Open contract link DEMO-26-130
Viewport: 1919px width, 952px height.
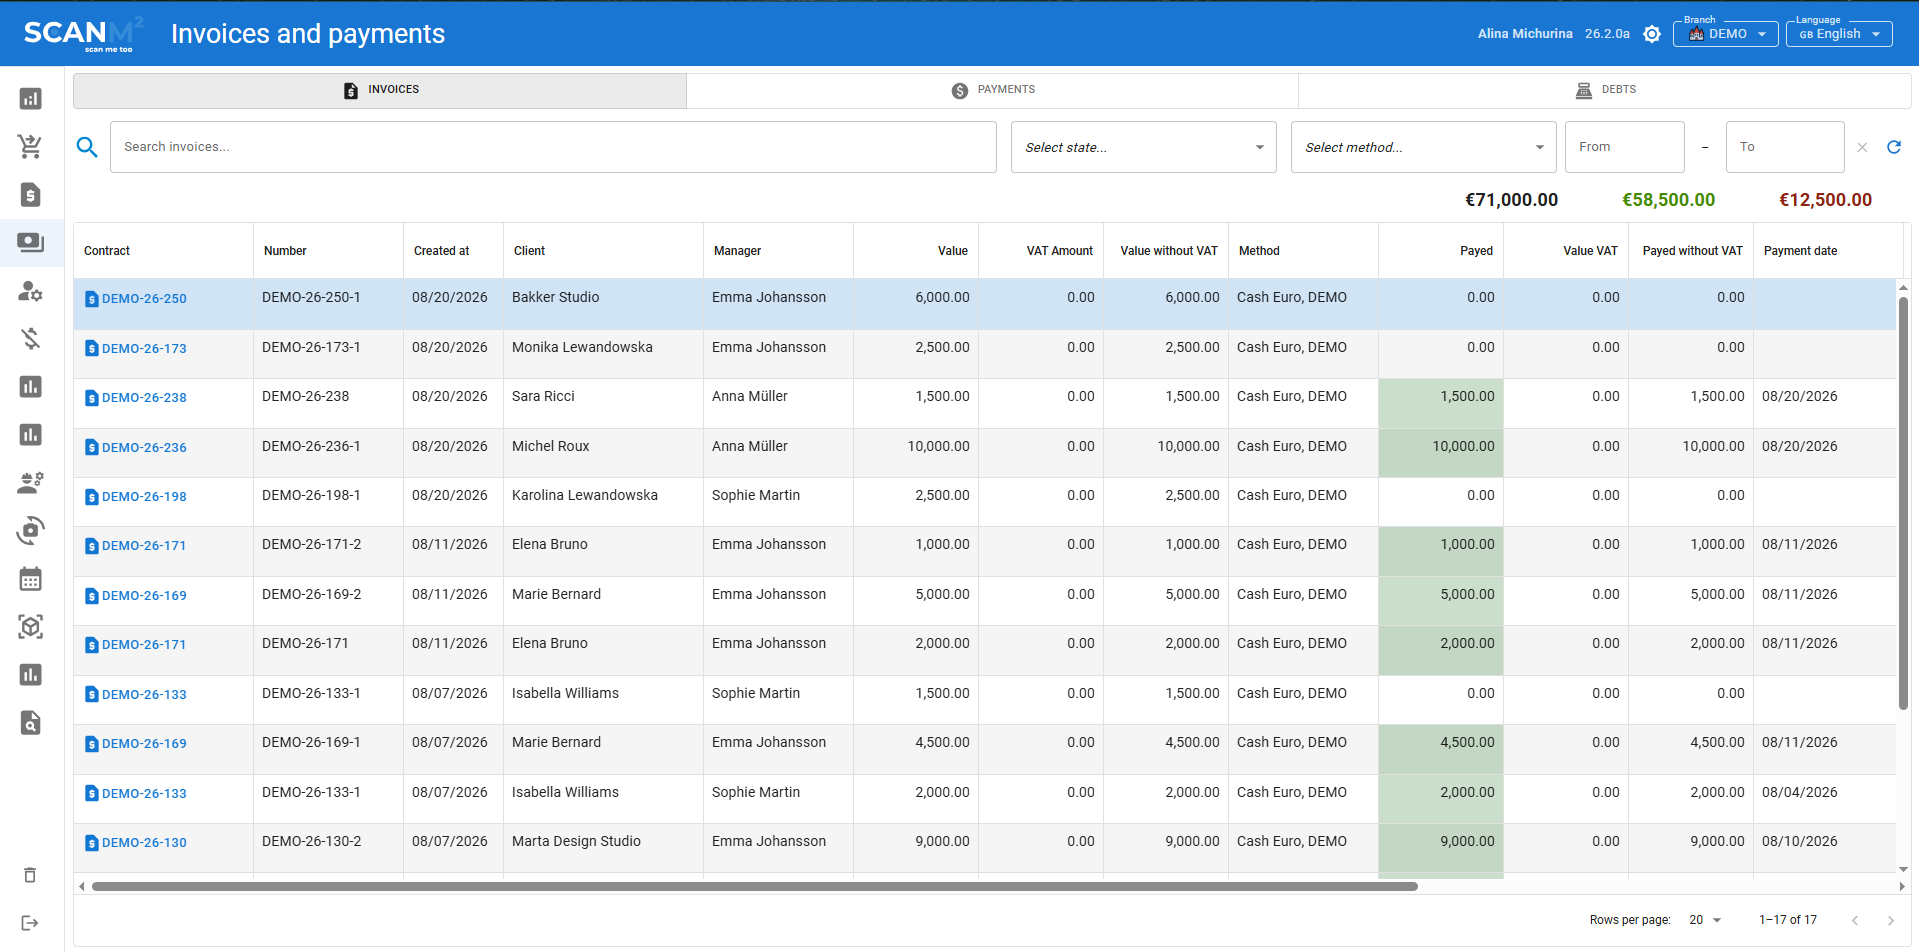pyautogui.click(x=144, y=843)
